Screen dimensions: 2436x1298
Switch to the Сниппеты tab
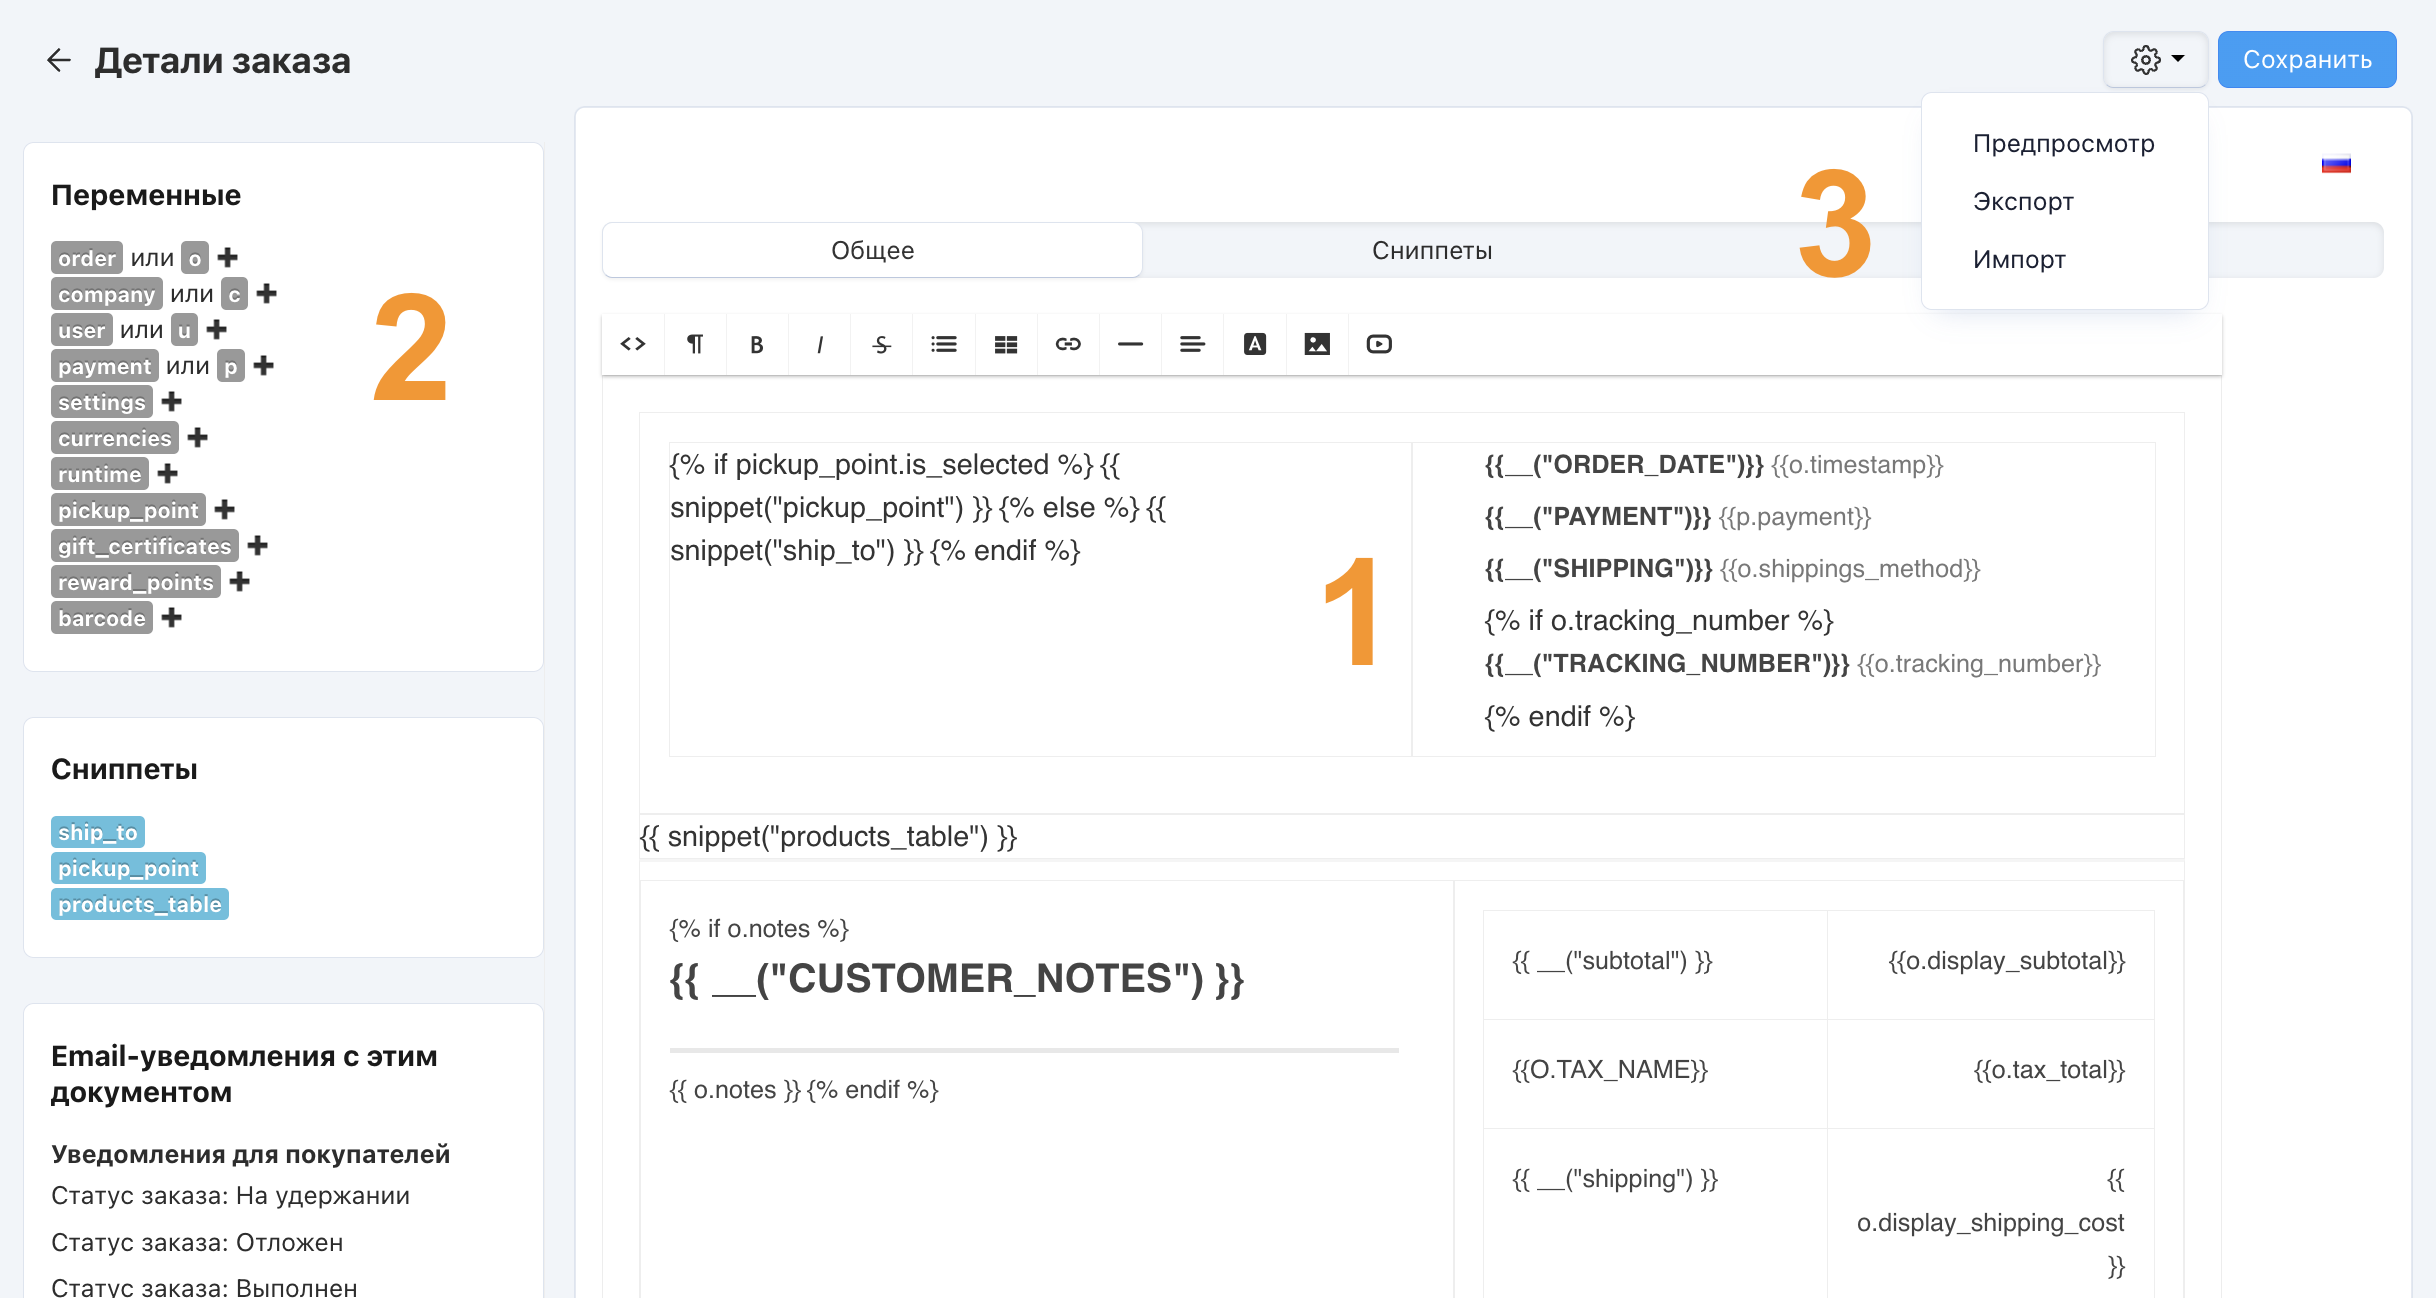[1431, 250]
